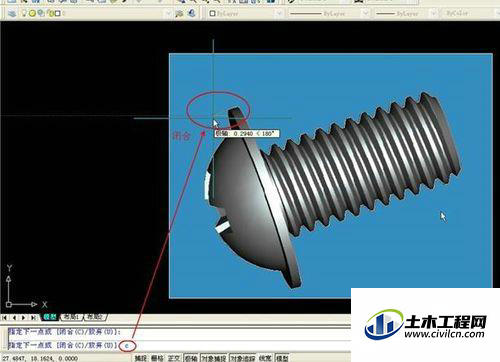500x362 pixels.
Task: Select the screw raster image in drawing
Action: 331,176
